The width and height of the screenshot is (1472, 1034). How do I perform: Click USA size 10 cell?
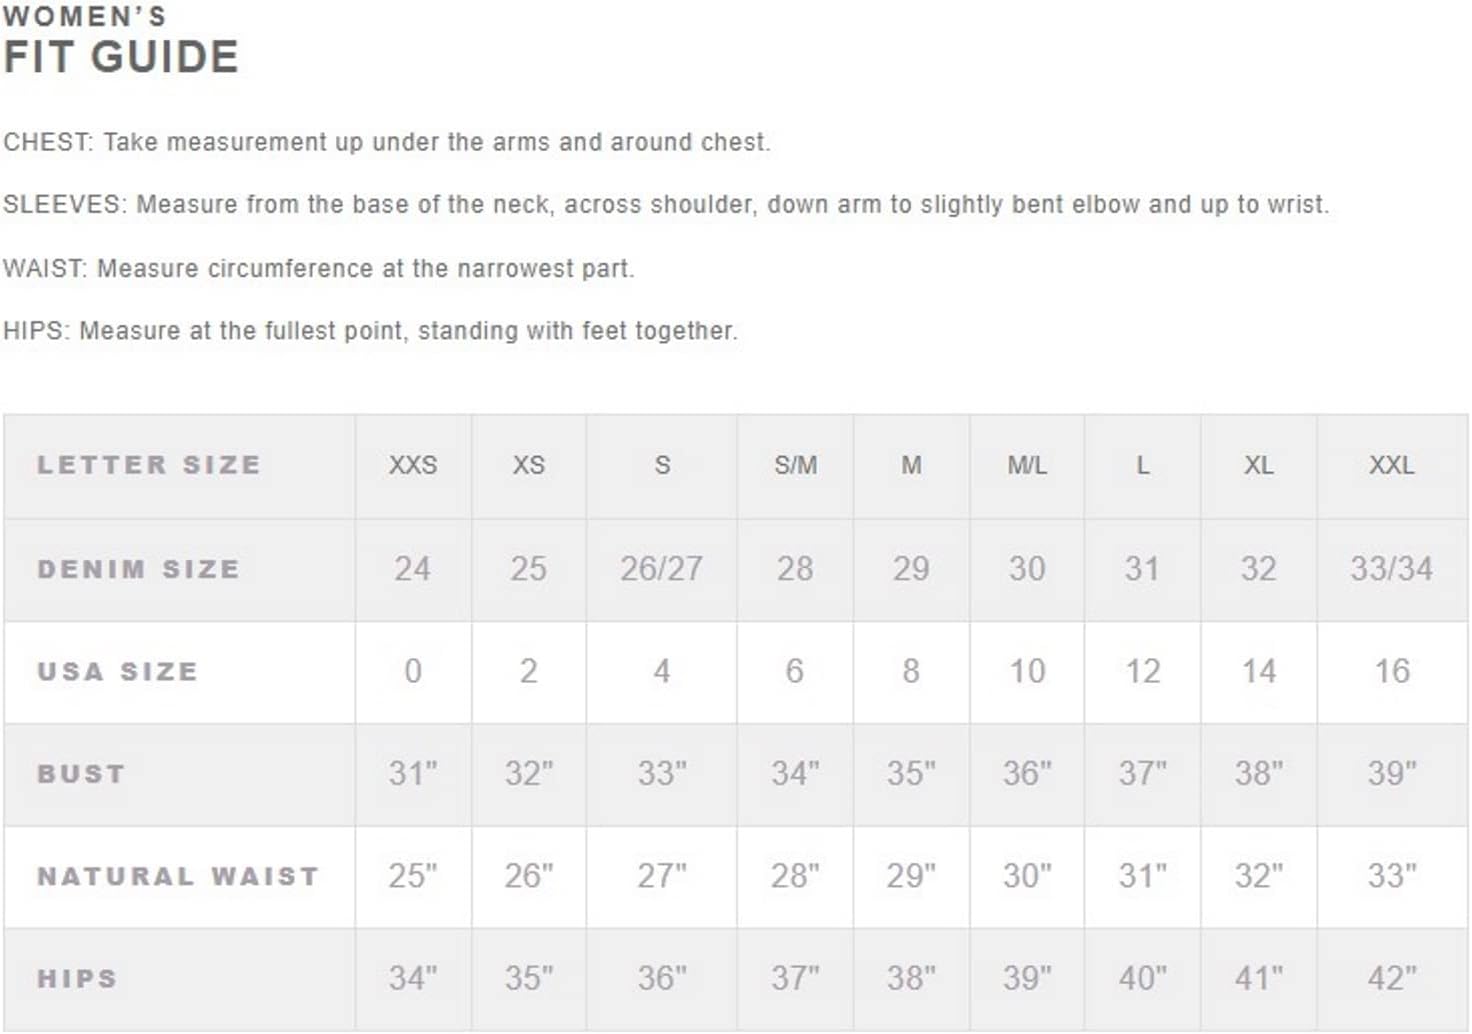click(1027, 671)
